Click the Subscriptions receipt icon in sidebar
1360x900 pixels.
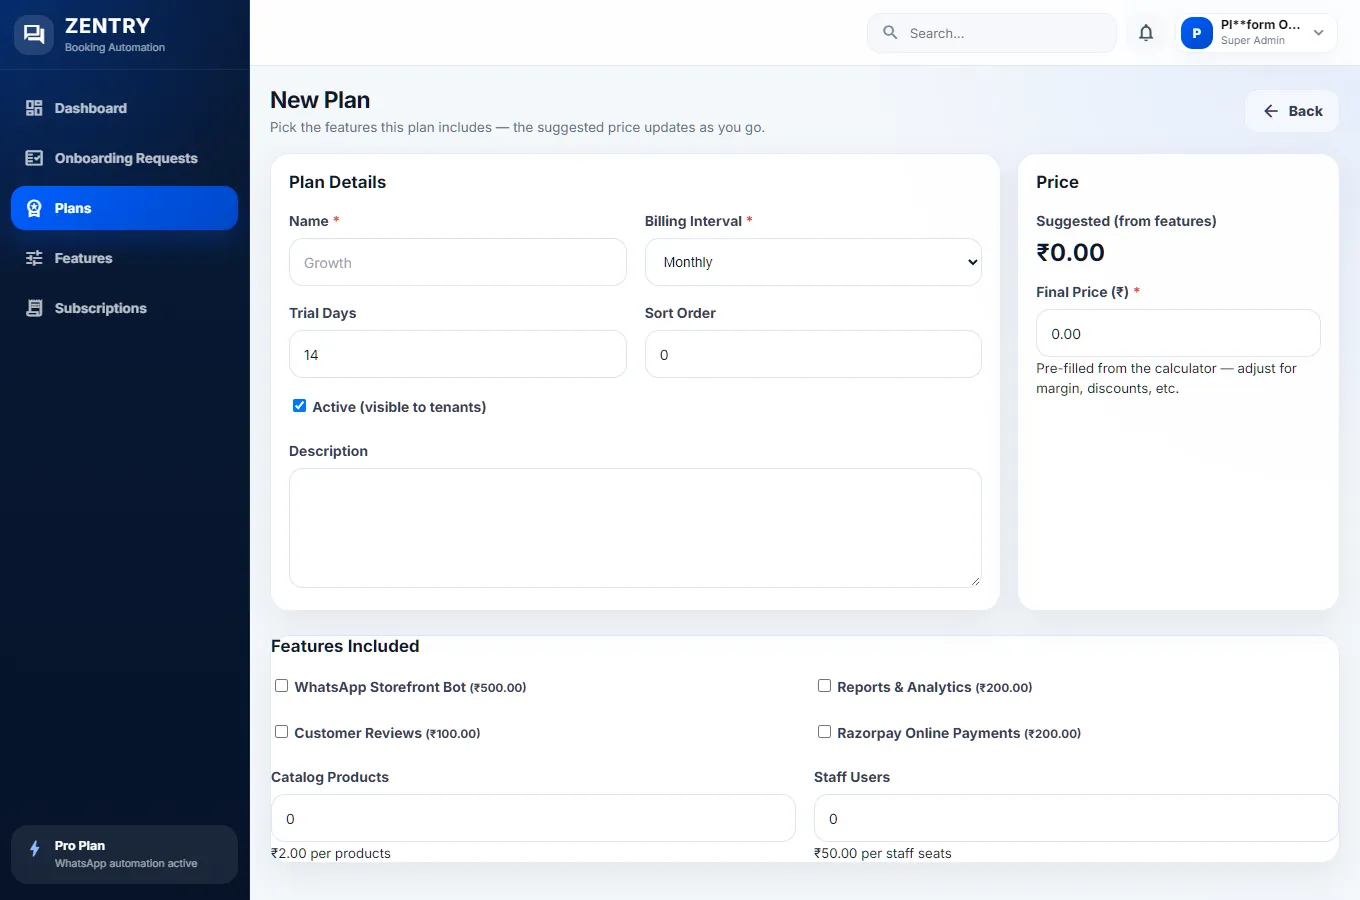[x=34, y=308]
